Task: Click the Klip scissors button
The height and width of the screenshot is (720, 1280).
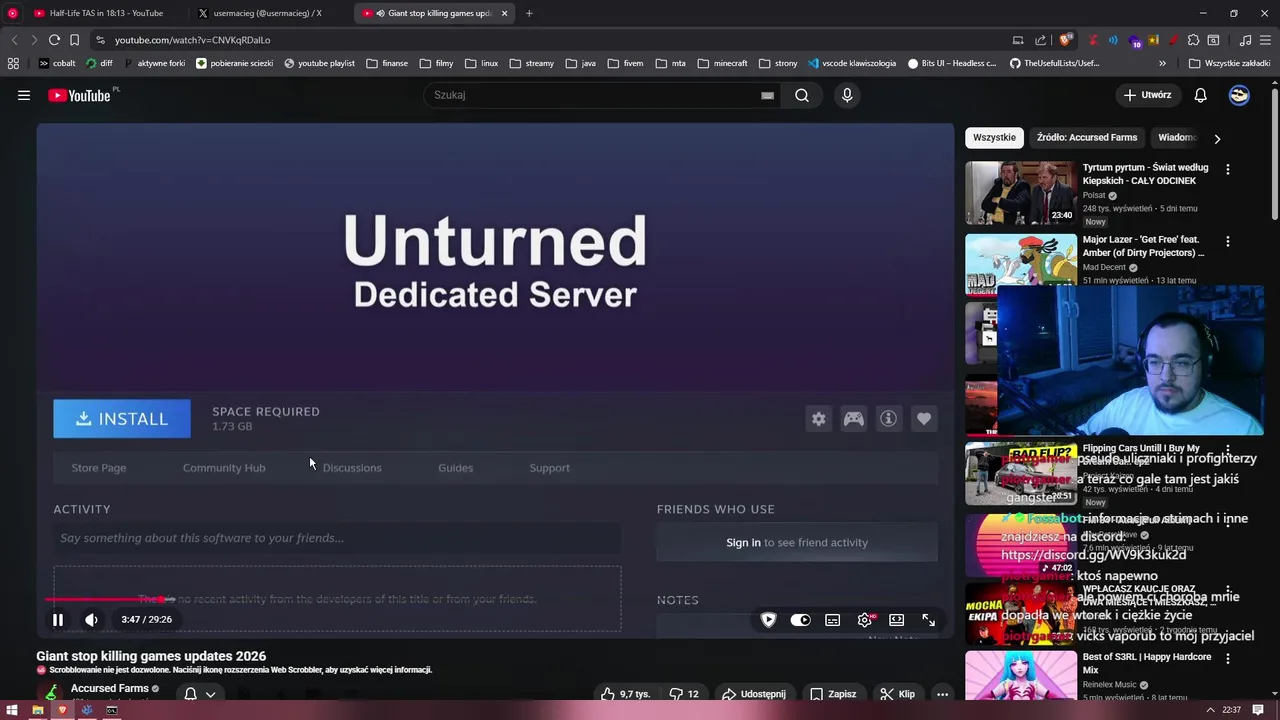Action: tap(897, 694)
